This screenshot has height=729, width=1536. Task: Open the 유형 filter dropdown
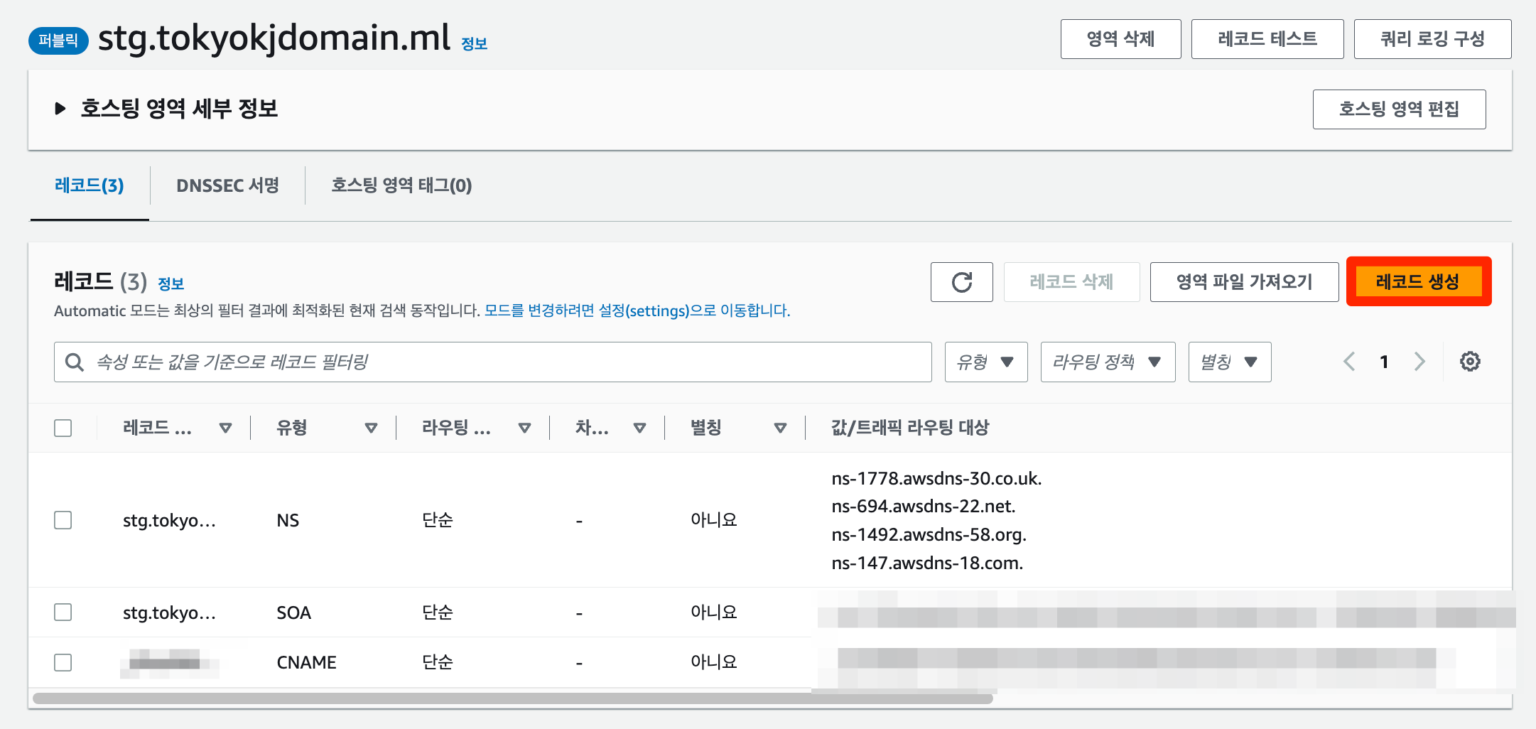tap(986, 361)
